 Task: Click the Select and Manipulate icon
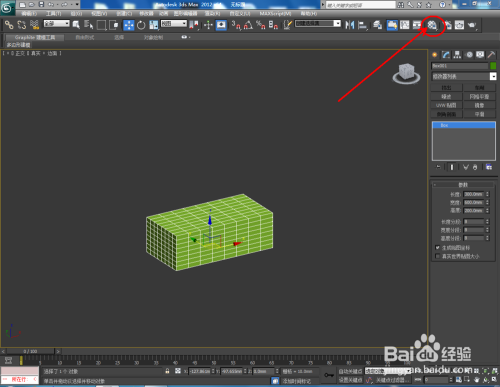[208, 25]
